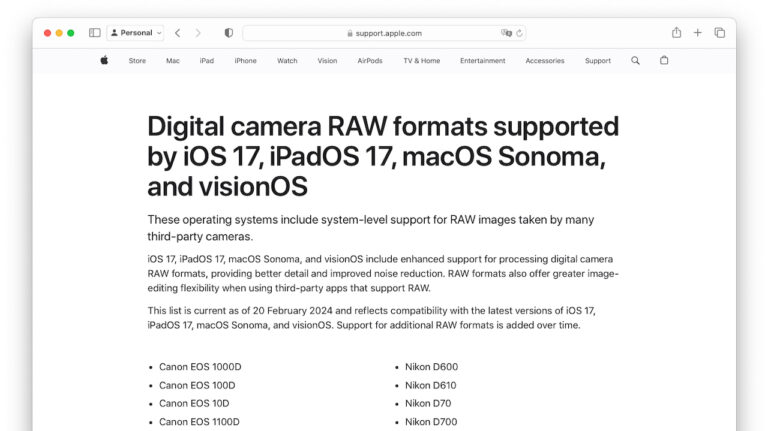Open the AirPods menu item
768x431 pixels.
pos(370,61)
